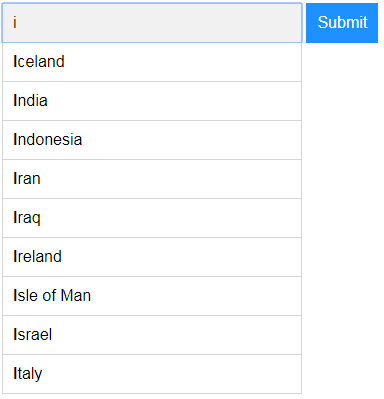Select Italy at the list bottom
The height and width of the screenshot is (399, 384).
152,374
